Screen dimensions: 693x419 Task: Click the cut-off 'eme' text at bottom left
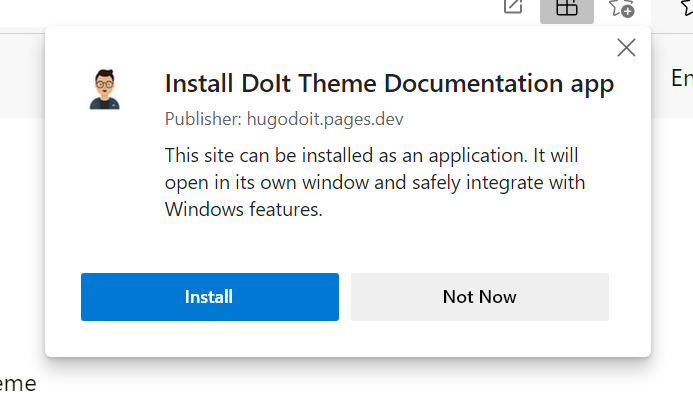click(17, 383)
